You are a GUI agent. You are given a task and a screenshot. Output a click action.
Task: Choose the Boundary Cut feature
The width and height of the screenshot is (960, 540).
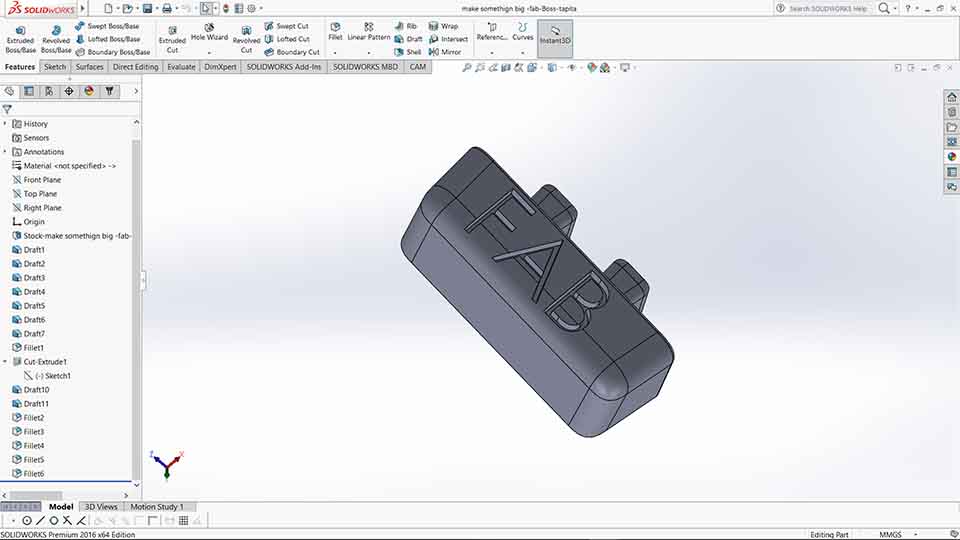point(292,52)
